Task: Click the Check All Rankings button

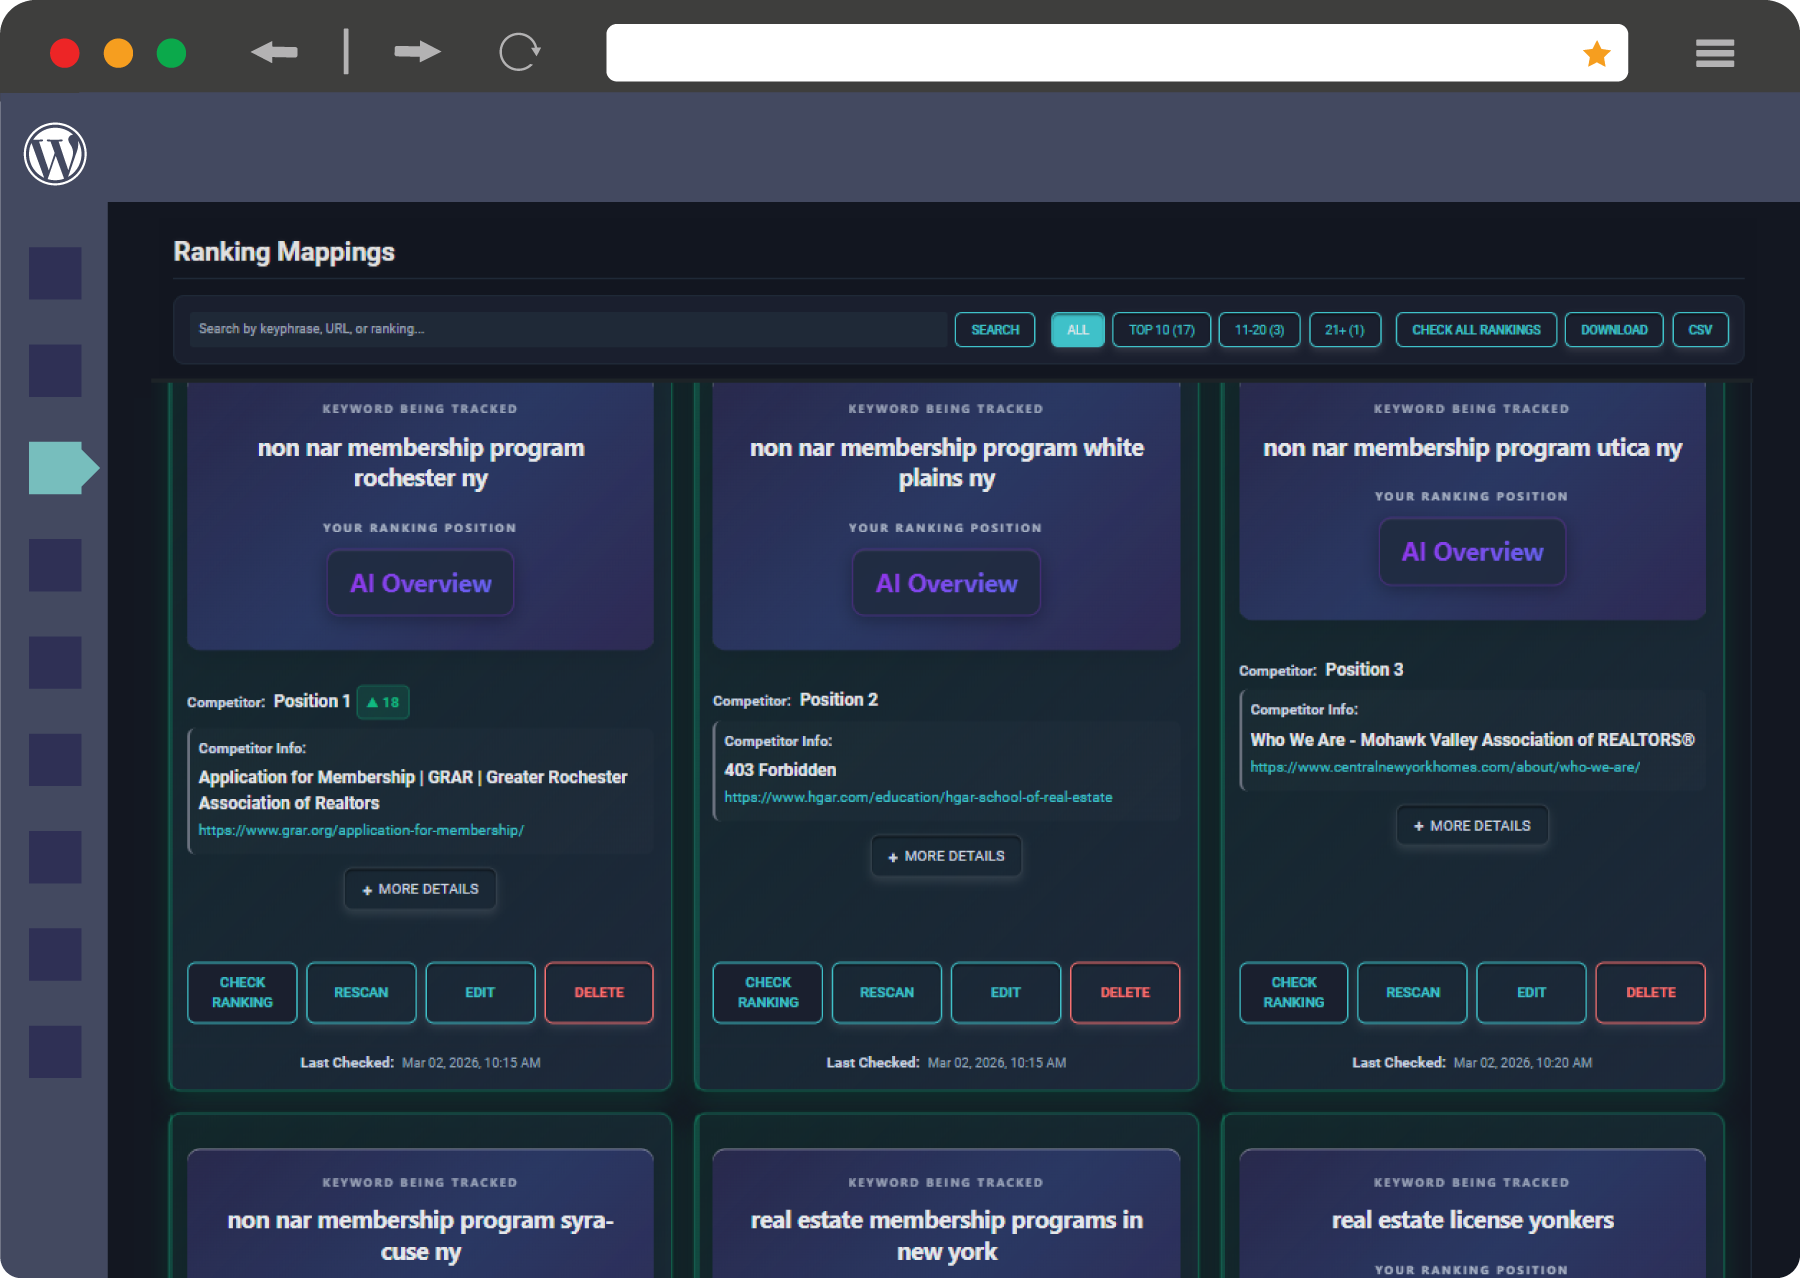Action: coord(1475,330)
